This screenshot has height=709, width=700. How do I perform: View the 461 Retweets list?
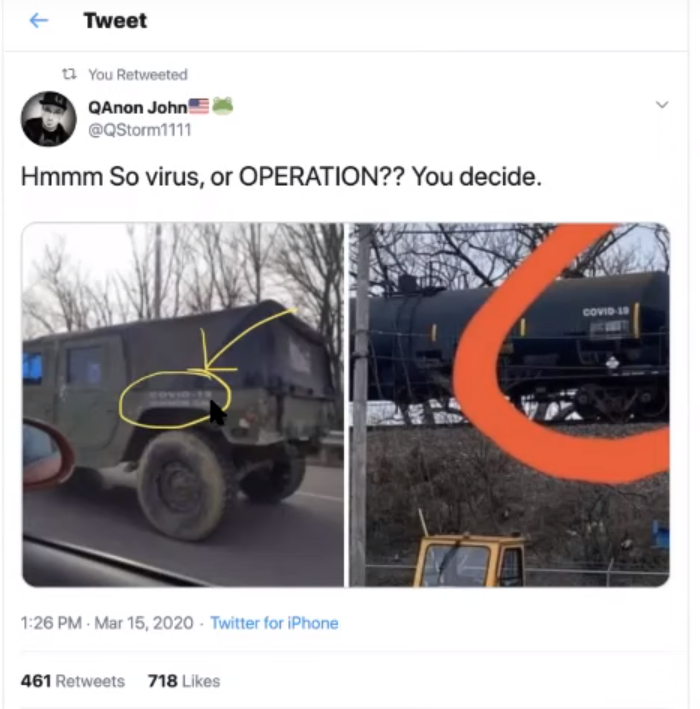click(73, 681)
